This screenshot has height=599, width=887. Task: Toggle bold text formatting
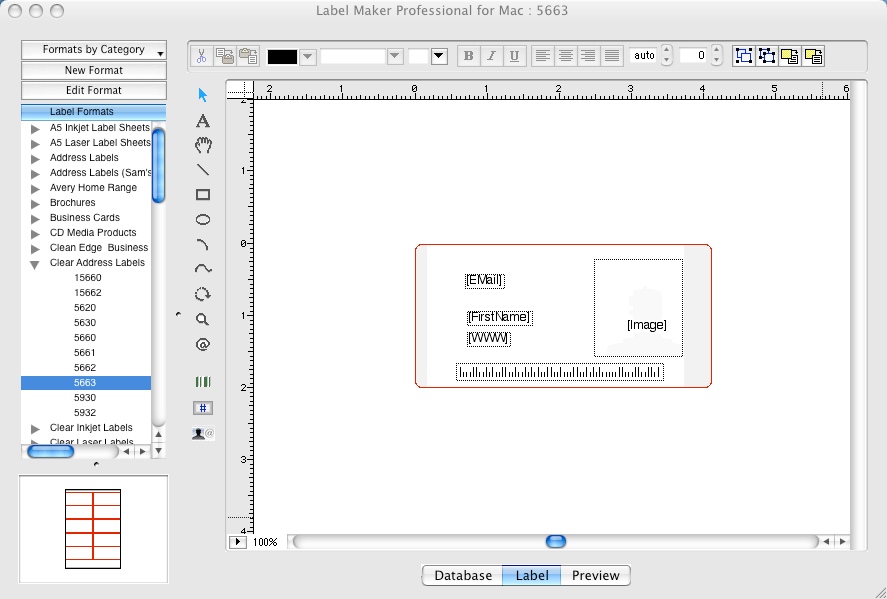[468, 55]
